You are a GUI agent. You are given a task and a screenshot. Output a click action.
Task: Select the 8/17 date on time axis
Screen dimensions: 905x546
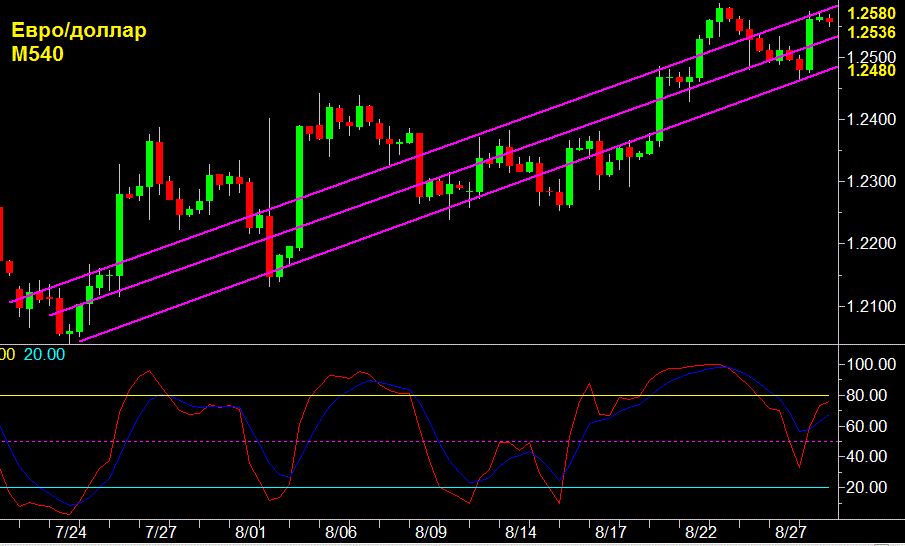pos(611,532)
